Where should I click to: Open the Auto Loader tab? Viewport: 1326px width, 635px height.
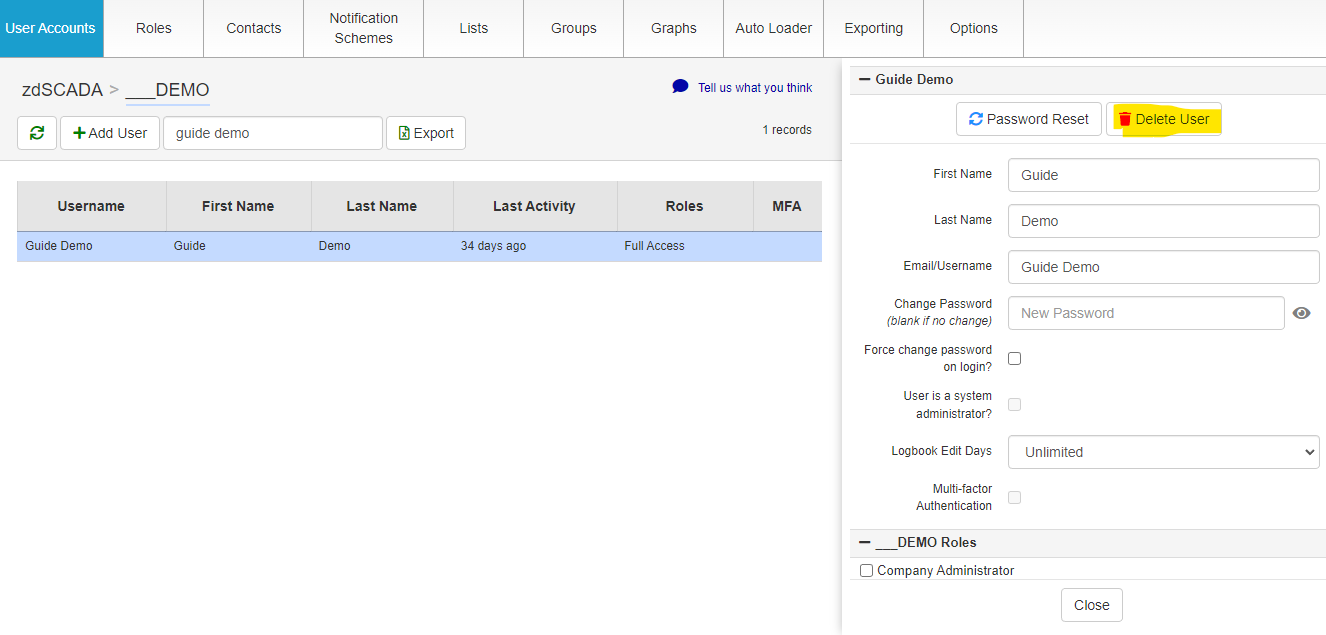(x=773, y=28)
